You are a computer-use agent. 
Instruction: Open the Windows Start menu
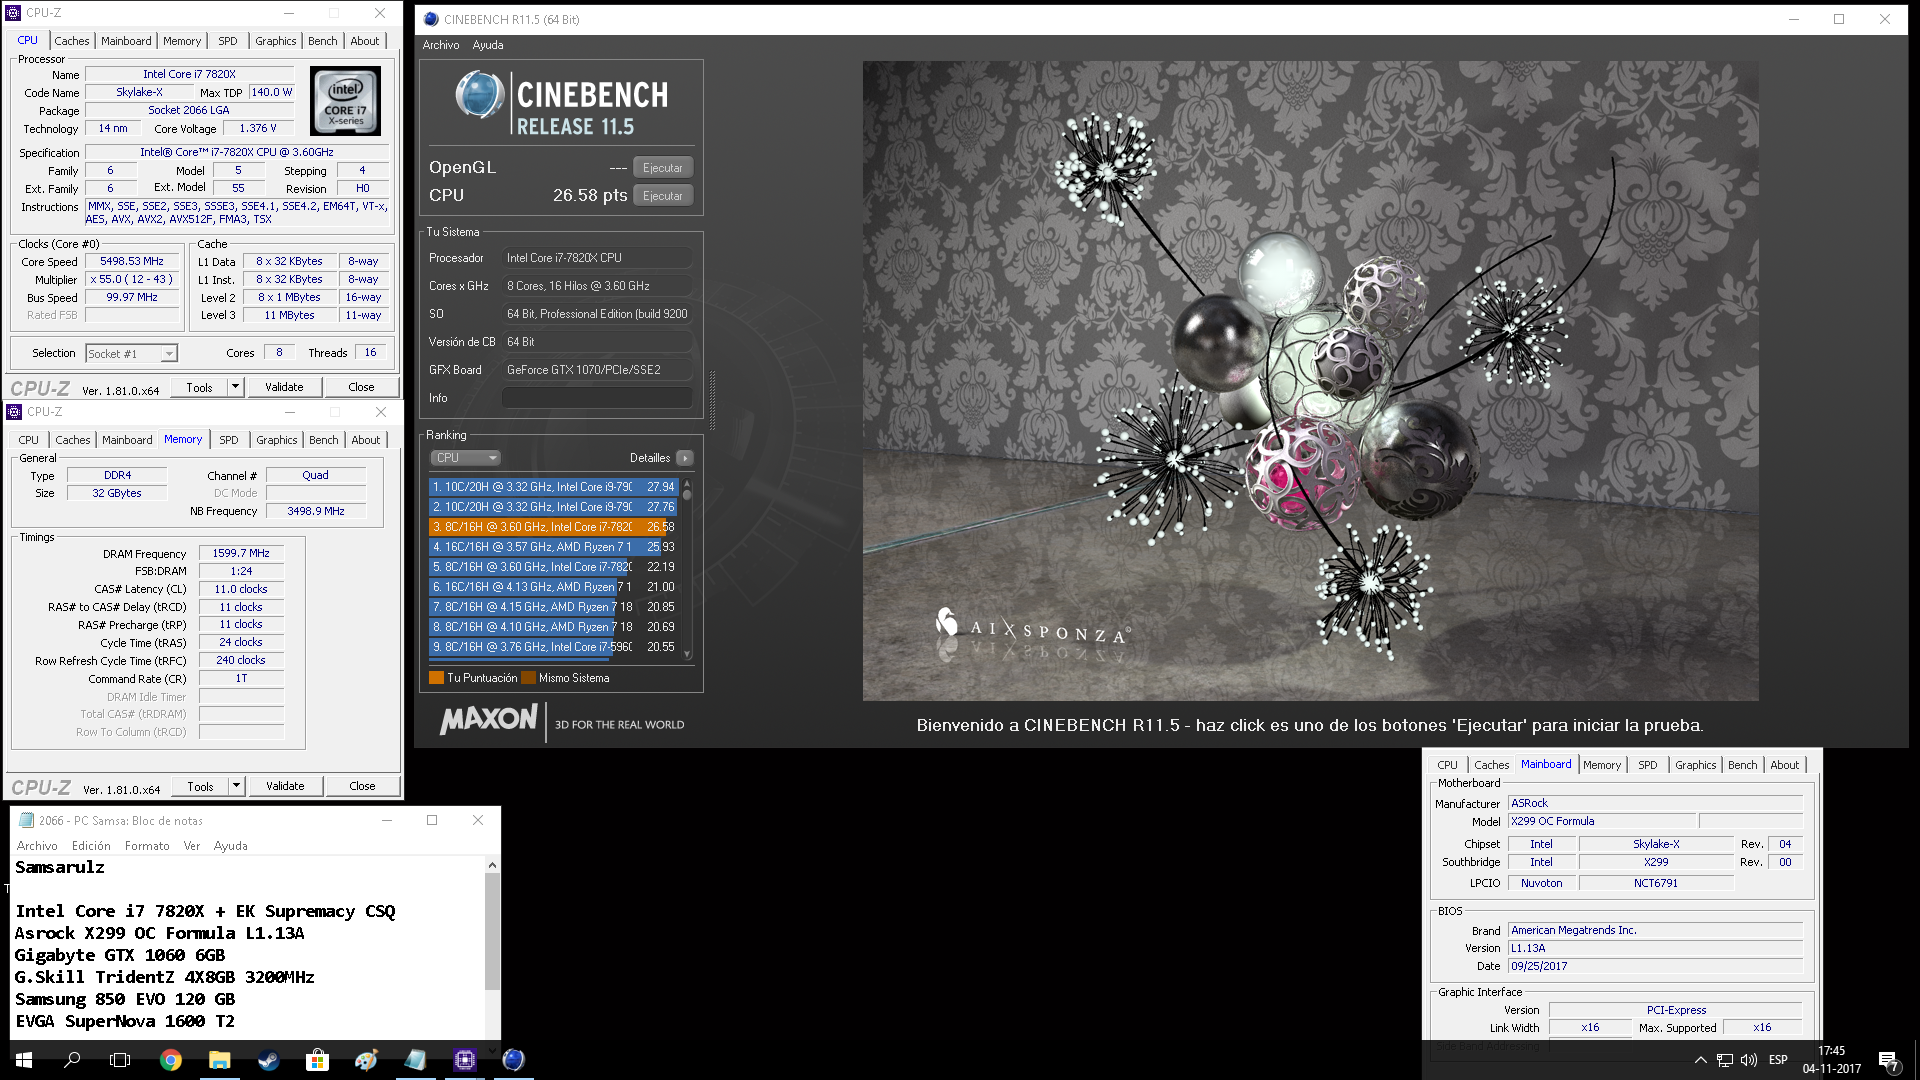pyautogui.click(x=24, y=1060)
